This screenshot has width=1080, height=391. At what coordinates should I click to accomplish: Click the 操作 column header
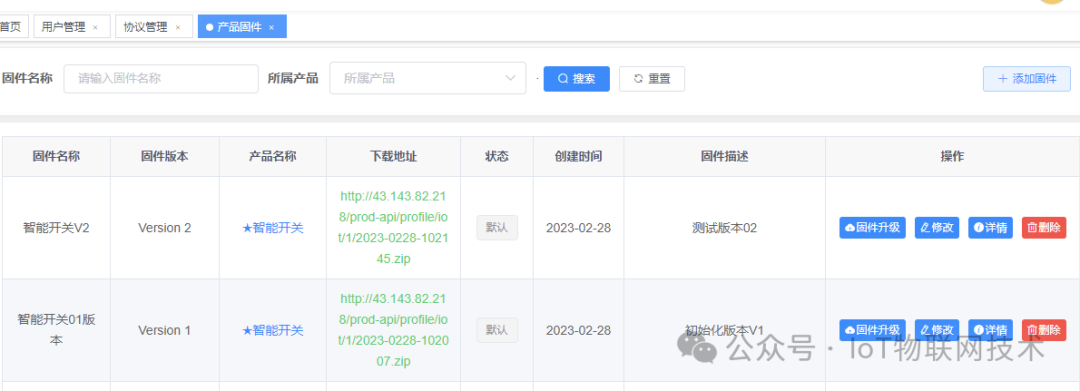pyautogui.click(x=953, y=156)
